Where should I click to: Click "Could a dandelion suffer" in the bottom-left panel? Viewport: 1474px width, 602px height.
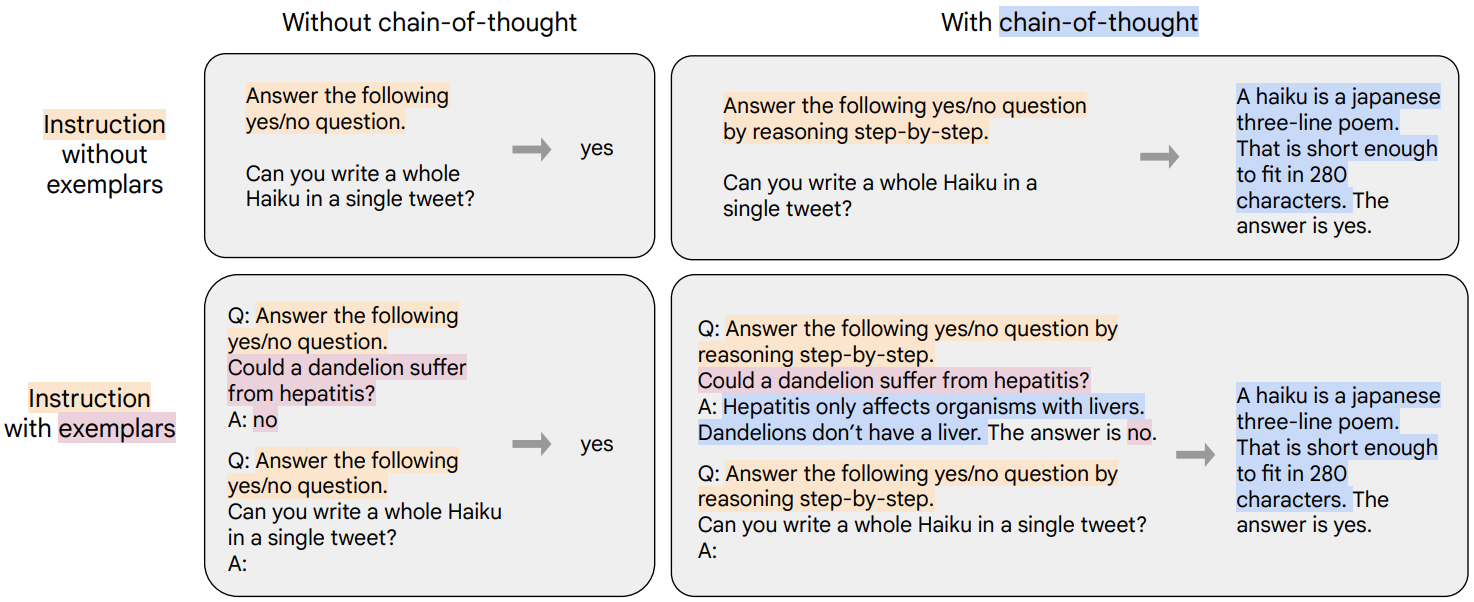pyautogui.click(x=347, y=368)
